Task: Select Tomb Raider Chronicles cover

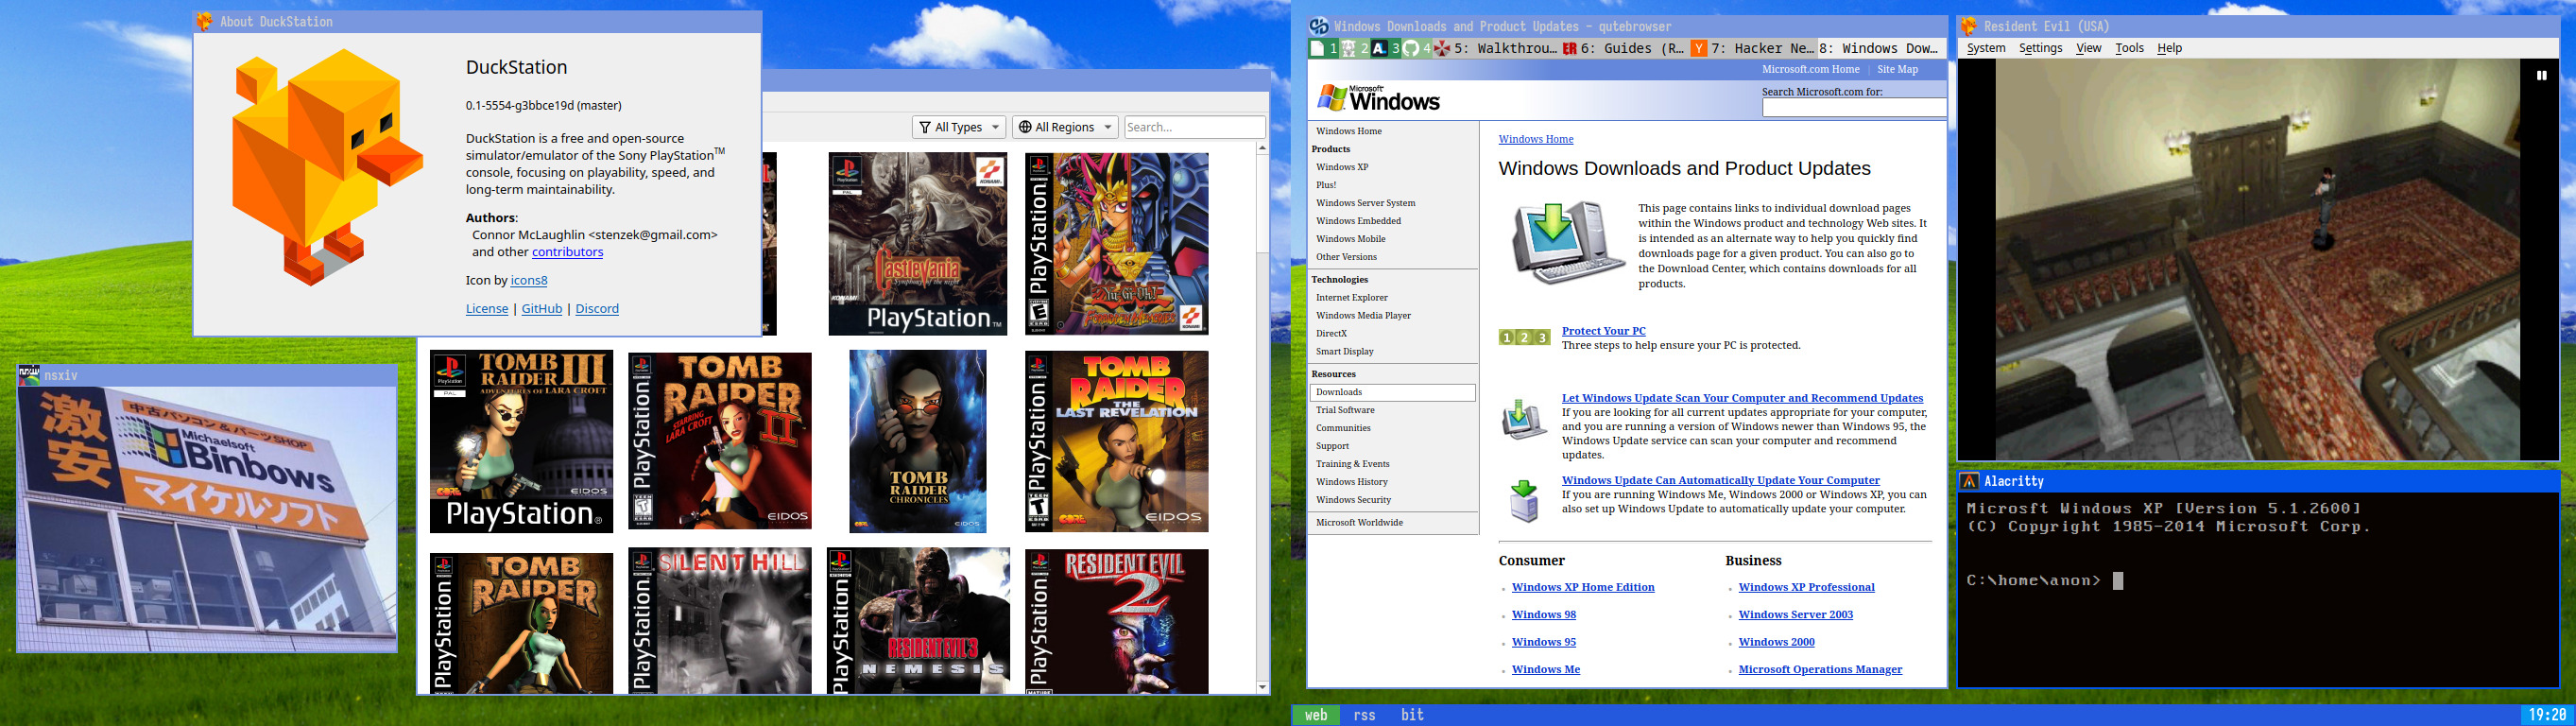Action: 917,441
